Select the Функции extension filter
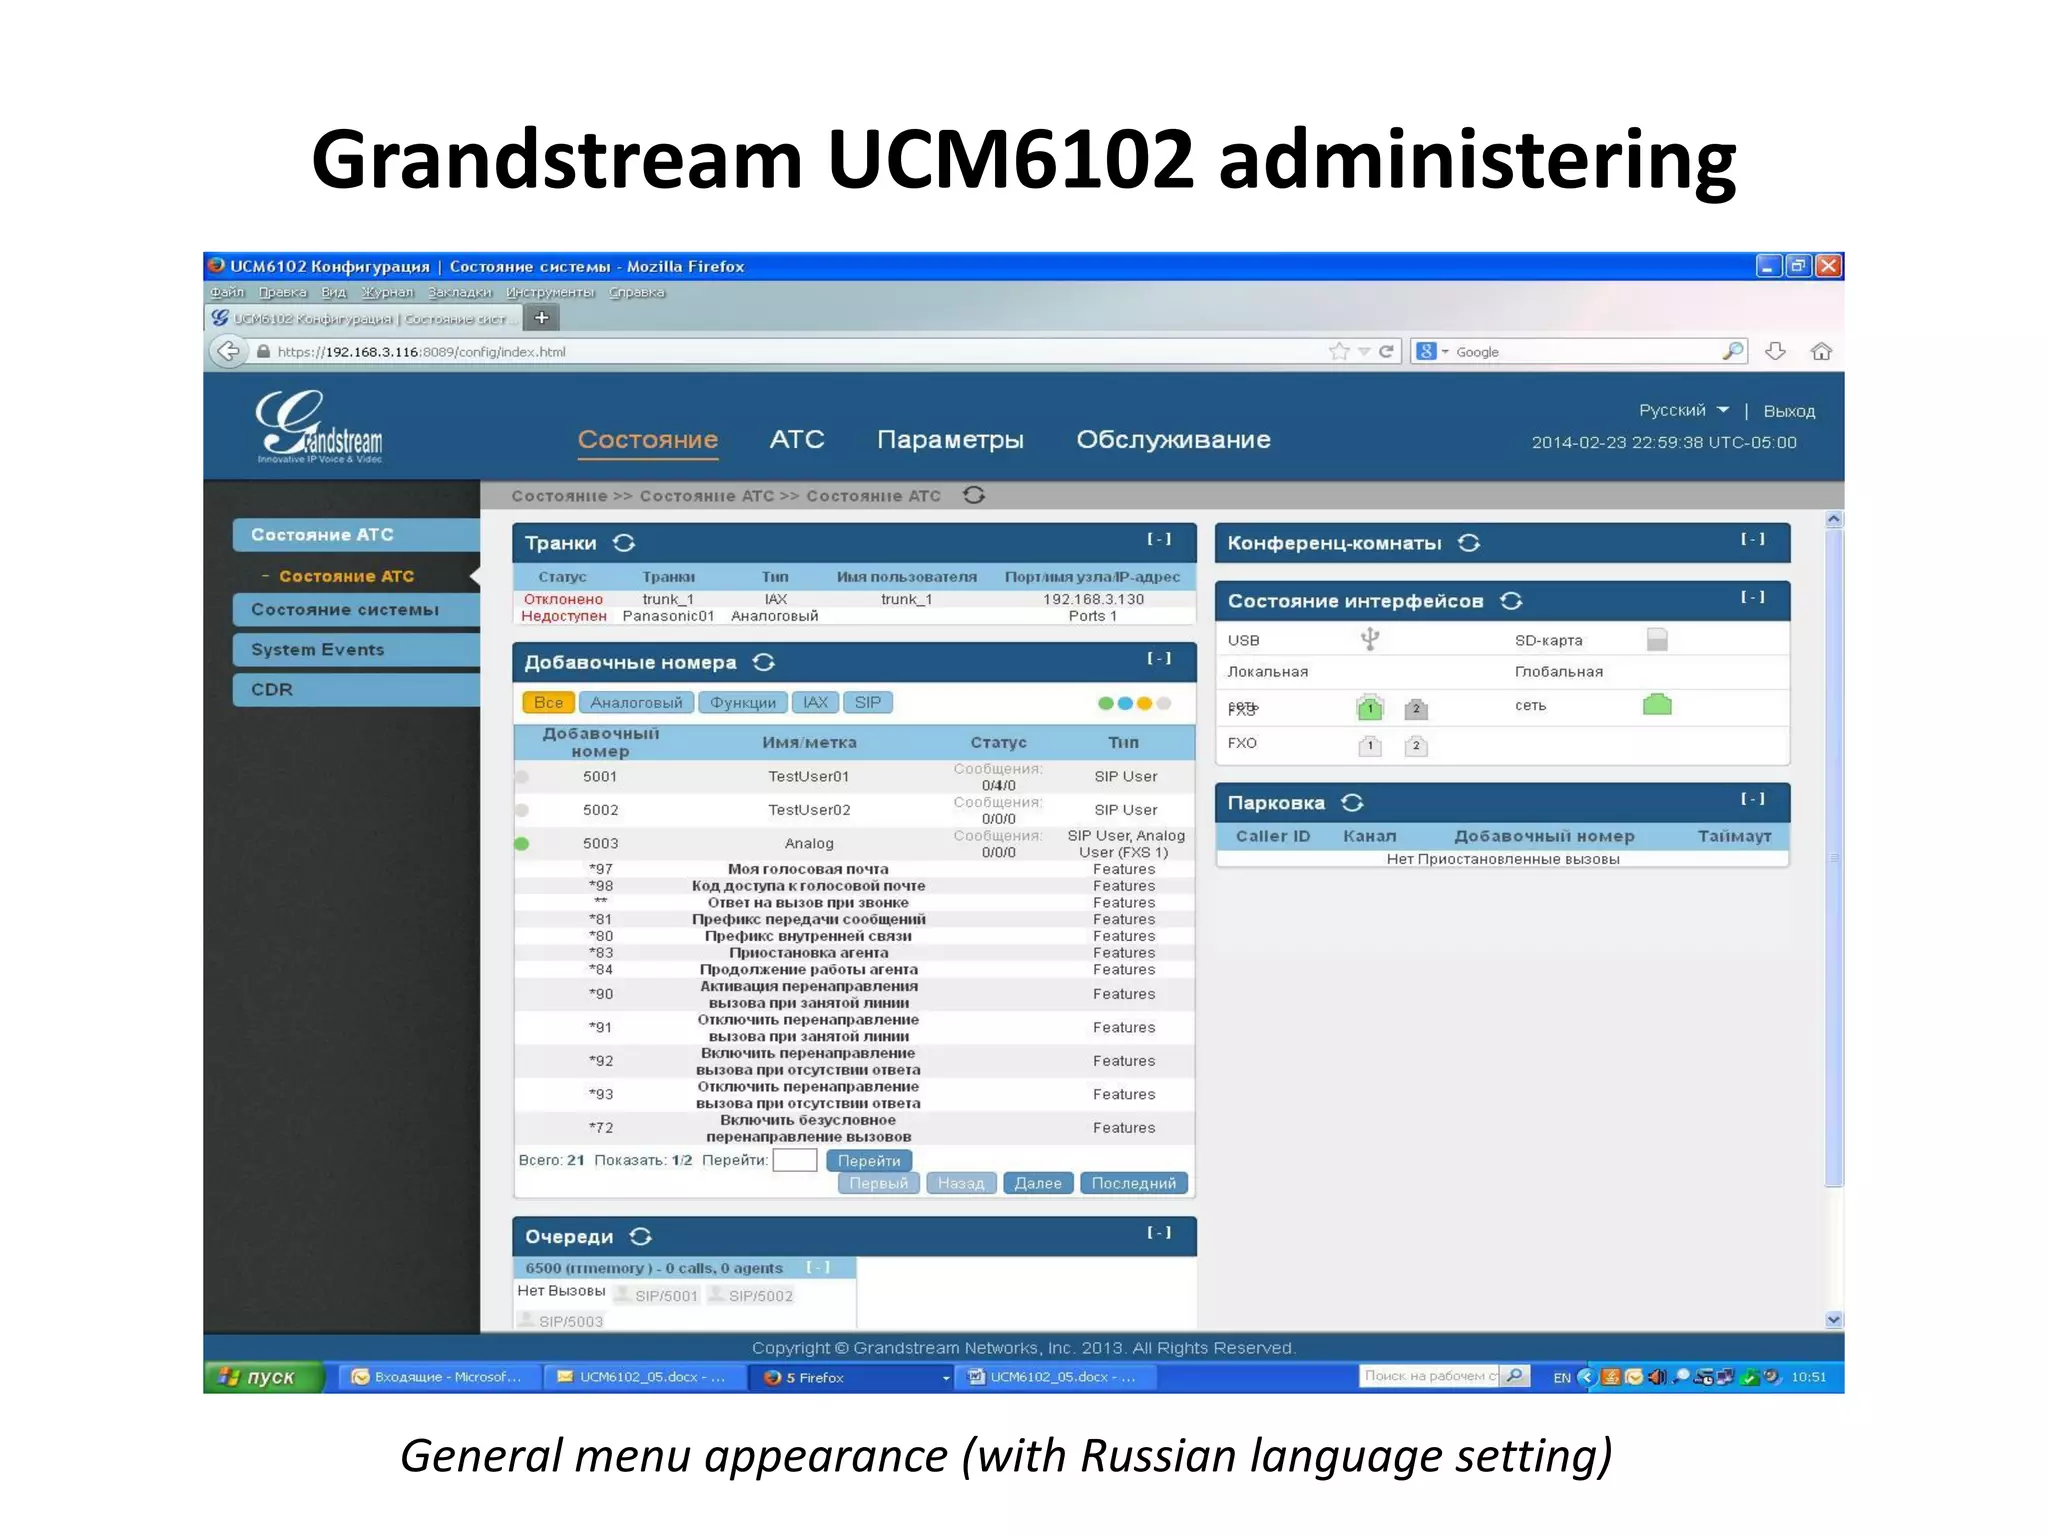This screenshot has width=2048, height=1536. click(x=743, y=702)
